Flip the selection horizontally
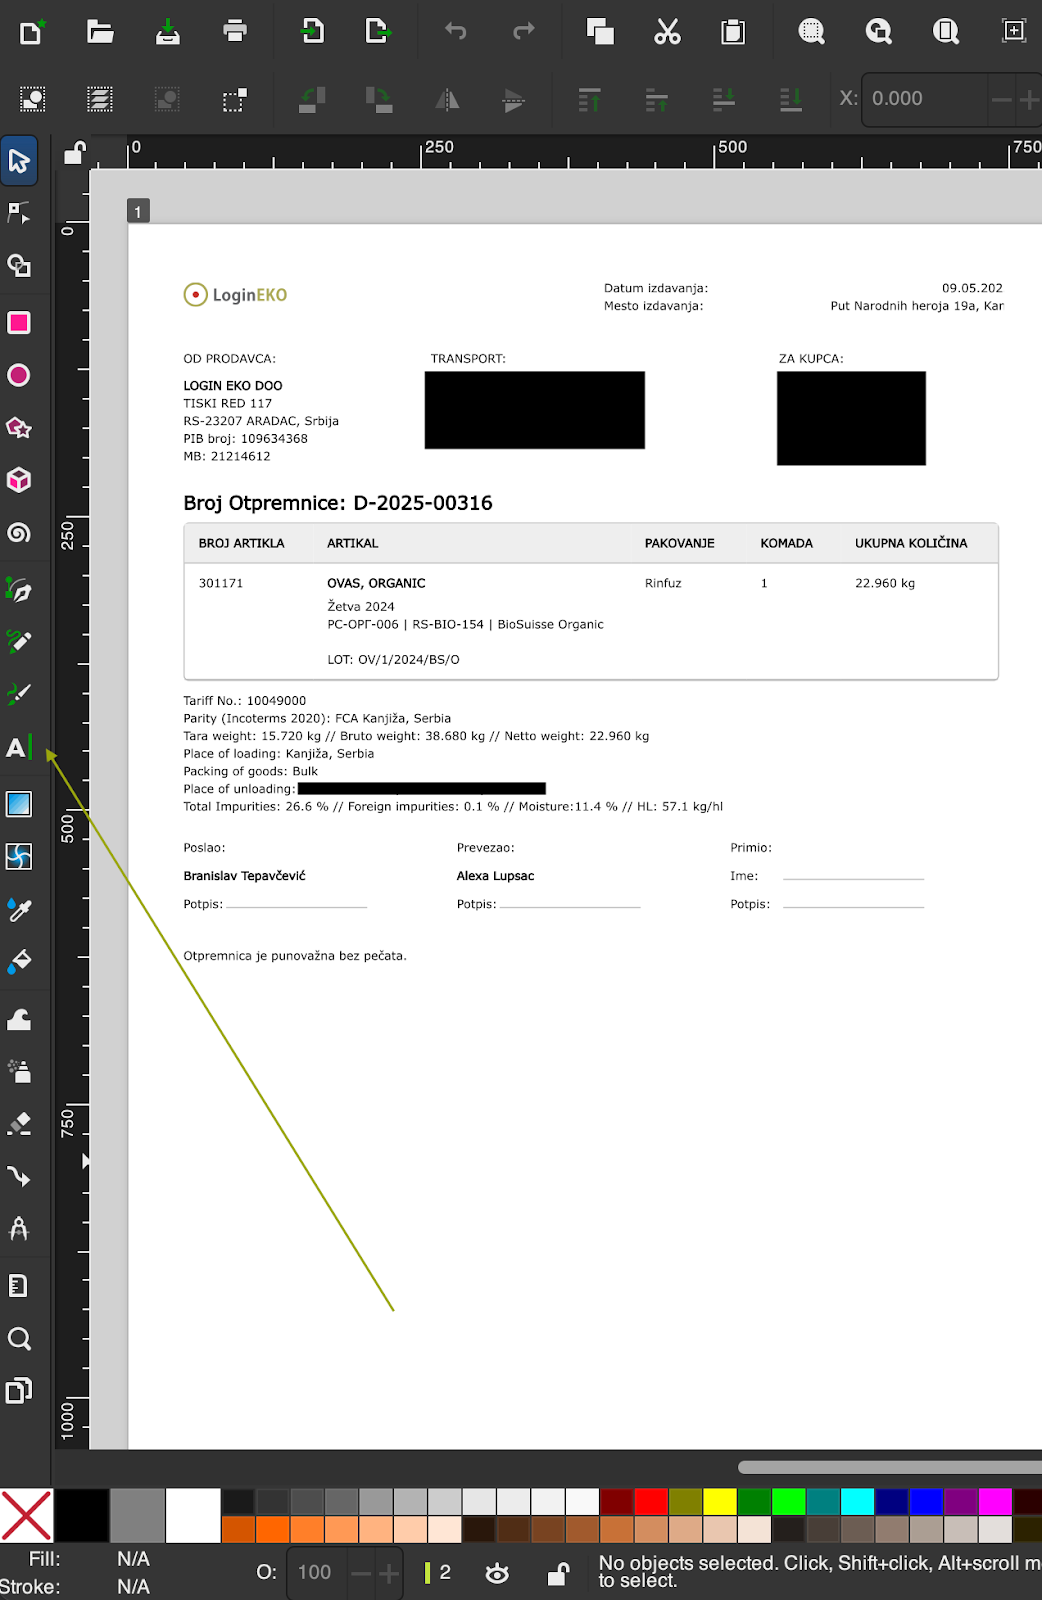This screenshot has height=1600, width=1042. coord(447,99)
